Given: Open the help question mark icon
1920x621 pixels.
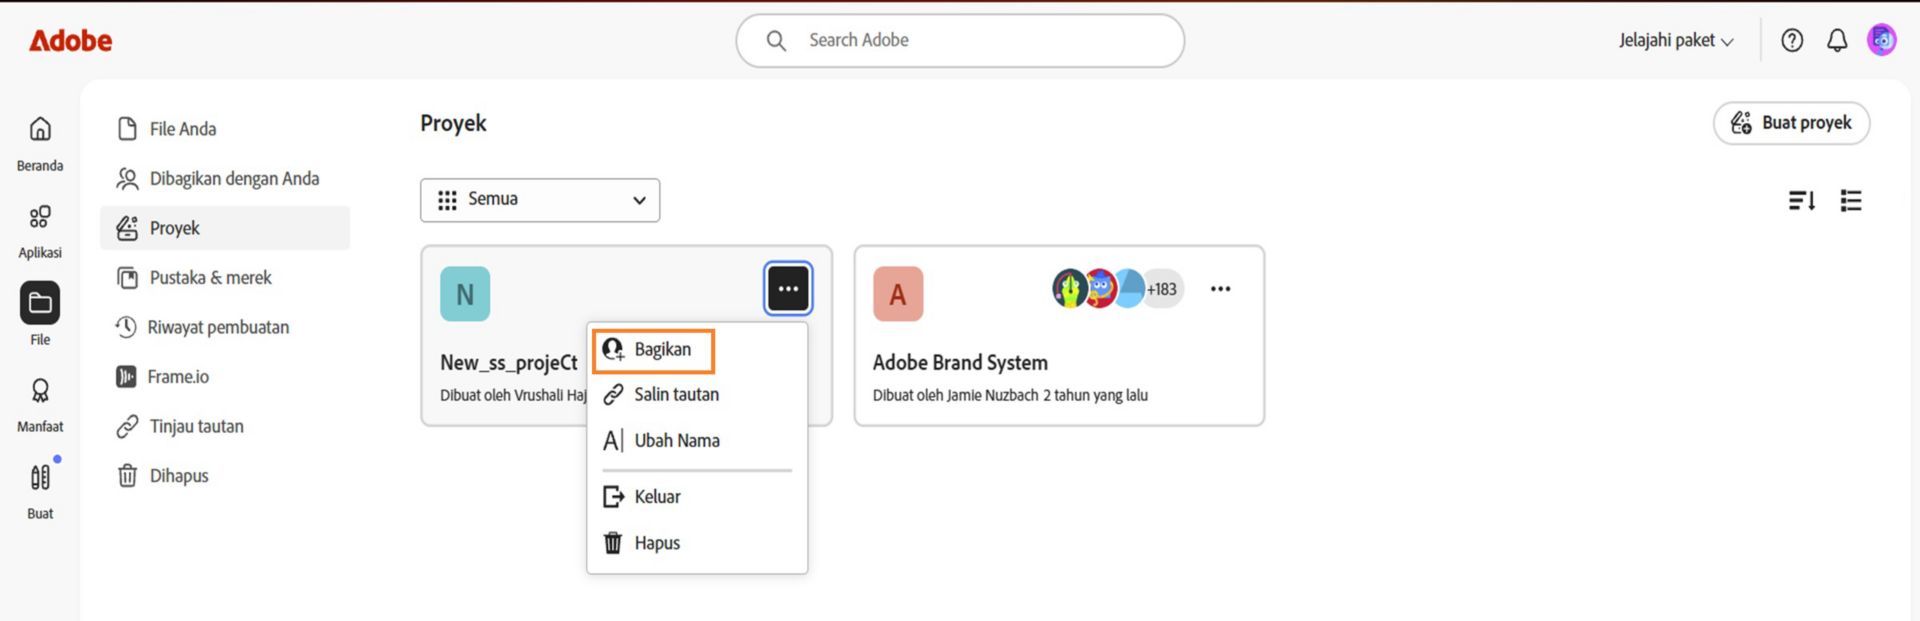Looking at the screenshot, I should pos(1792,40).
